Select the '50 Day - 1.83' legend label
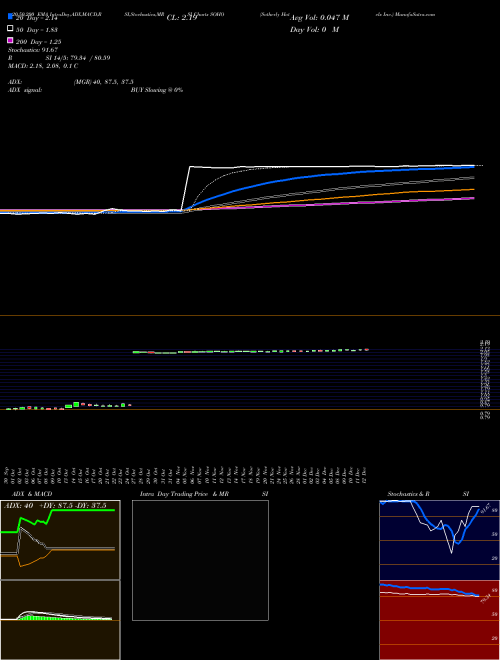The height and width of the screenshot is (660, 500). click(x=36, y=30)
